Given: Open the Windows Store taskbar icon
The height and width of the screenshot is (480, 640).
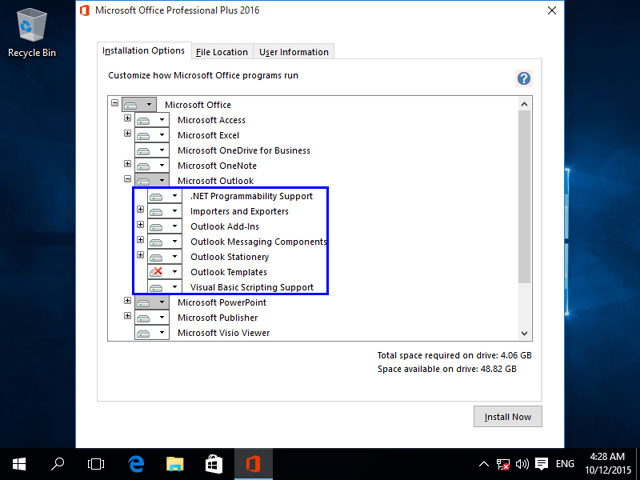Looking at the screenshot, I should (214, 464).
